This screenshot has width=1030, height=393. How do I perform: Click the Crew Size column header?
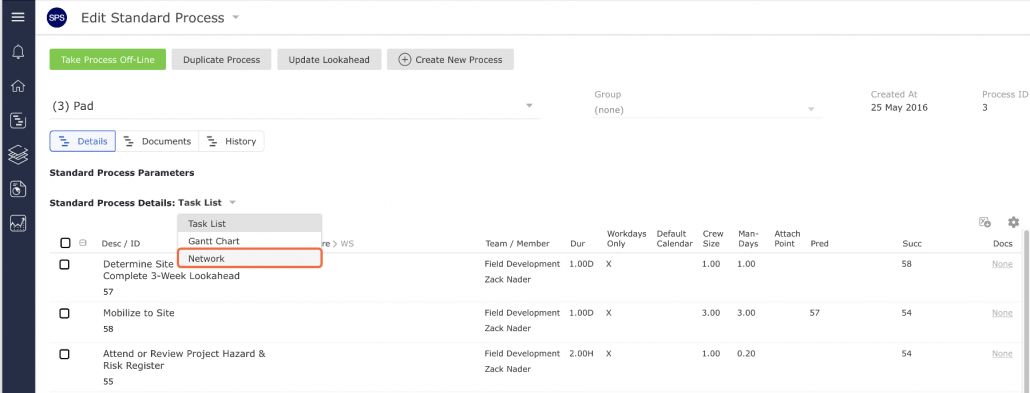(x=713, y=239)
